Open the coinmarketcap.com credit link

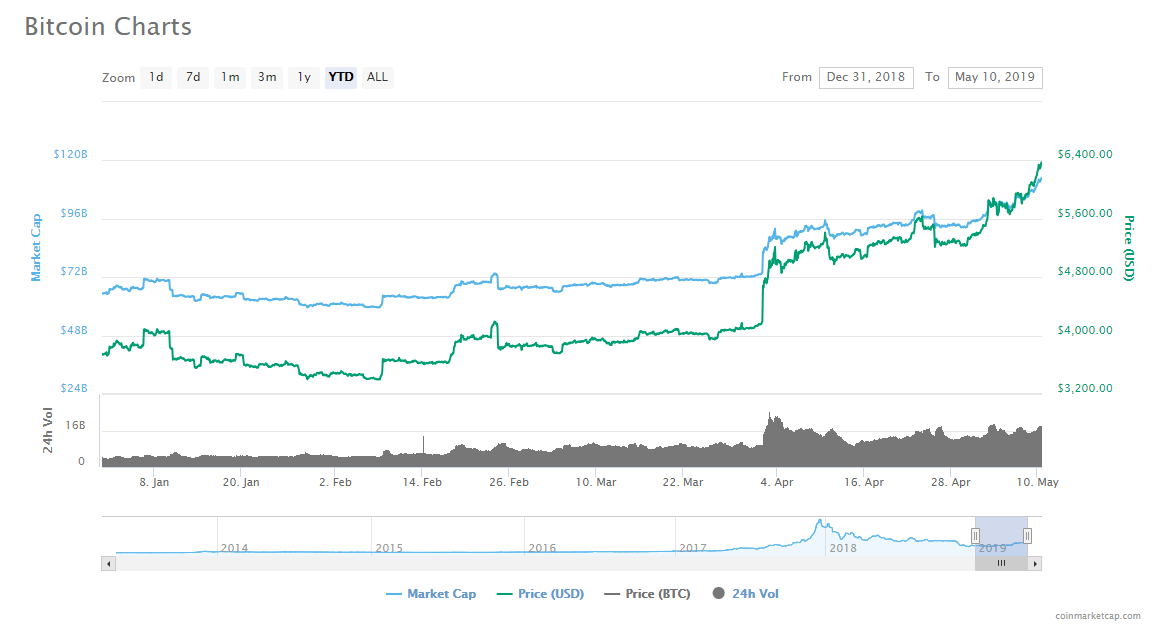click(x=1097, y=616)
